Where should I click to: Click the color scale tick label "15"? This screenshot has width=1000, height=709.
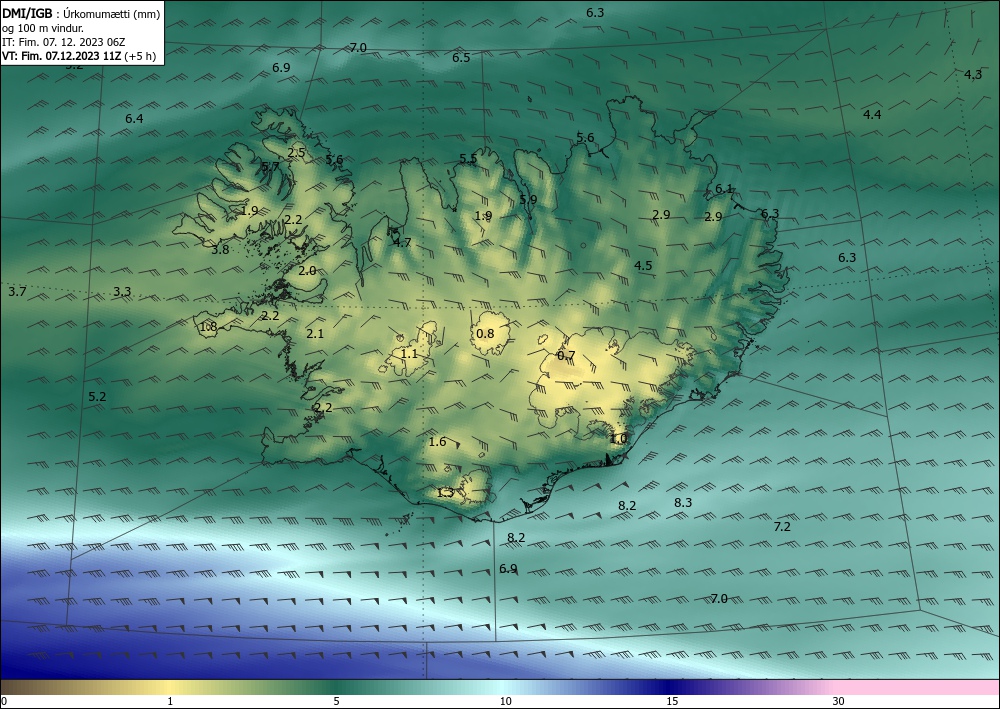(x=672, y=701)
